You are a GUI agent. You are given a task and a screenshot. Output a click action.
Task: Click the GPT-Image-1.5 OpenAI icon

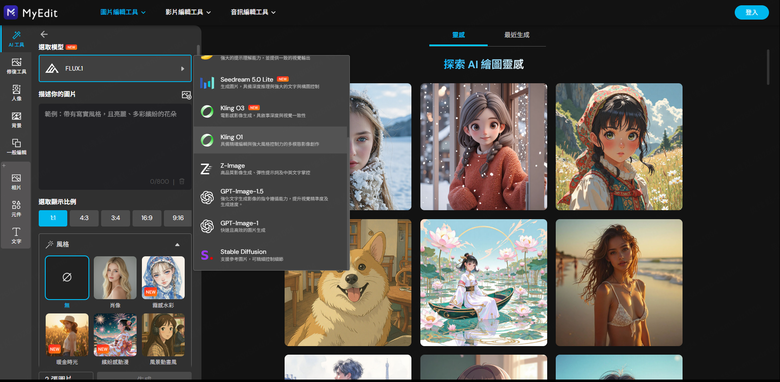coord(207,198)
